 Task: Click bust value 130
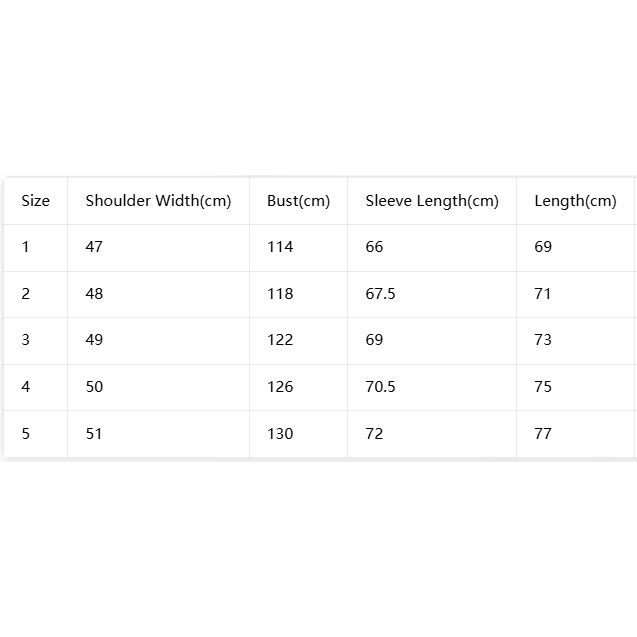[x=280, y=434]
